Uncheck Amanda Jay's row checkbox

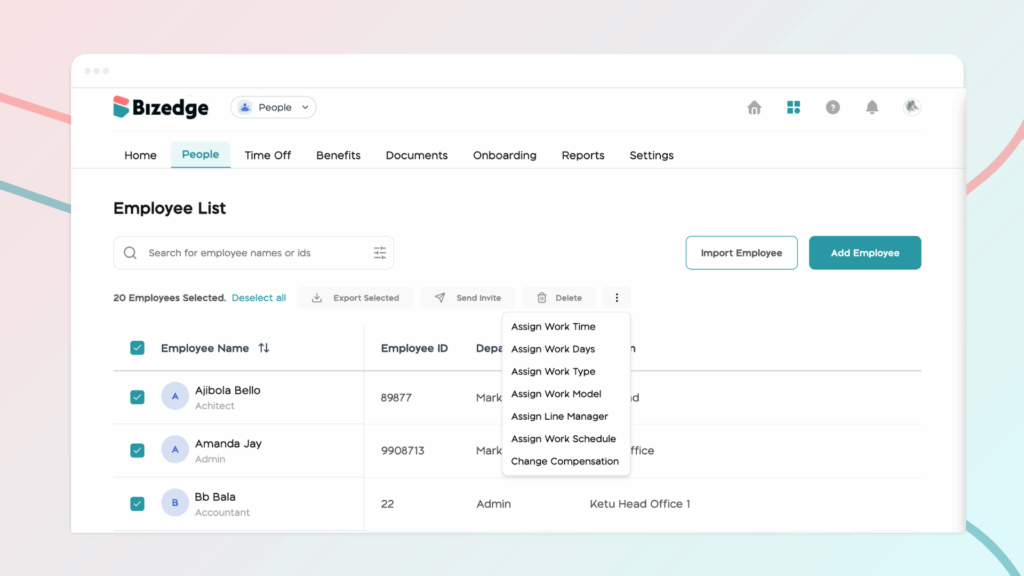pyautogui.click(x=137, y=450)
